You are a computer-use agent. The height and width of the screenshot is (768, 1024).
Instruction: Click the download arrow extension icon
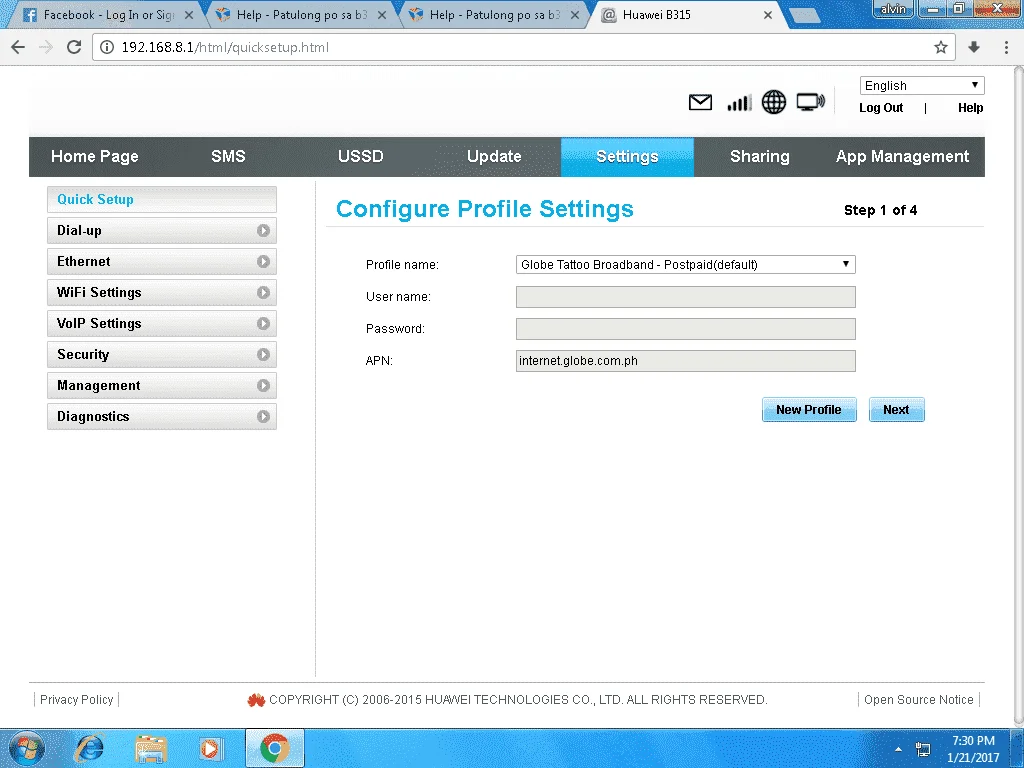tap(974, 47)
